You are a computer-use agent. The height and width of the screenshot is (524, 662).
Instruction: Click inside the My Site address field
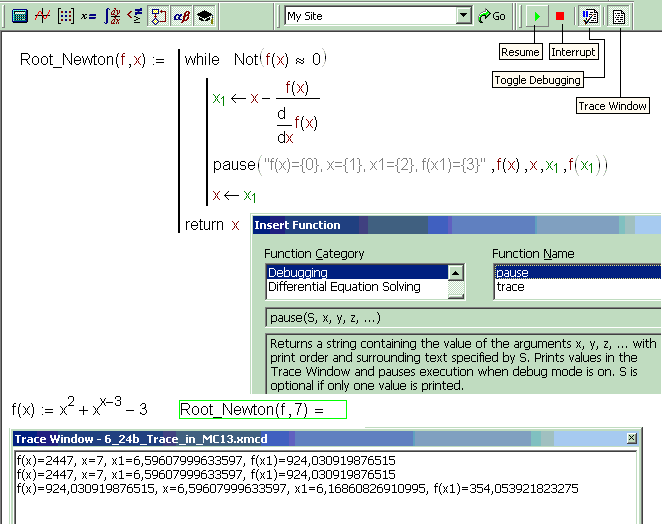(371, 16)
